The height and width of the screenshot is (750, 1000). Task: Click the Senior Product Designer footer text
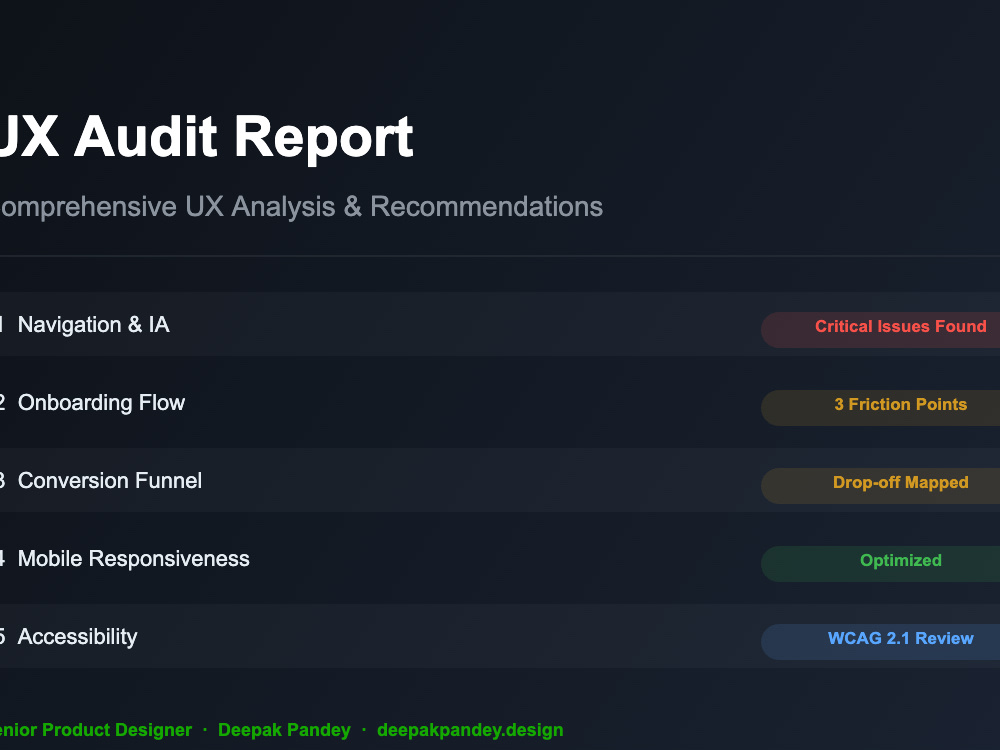96,730
